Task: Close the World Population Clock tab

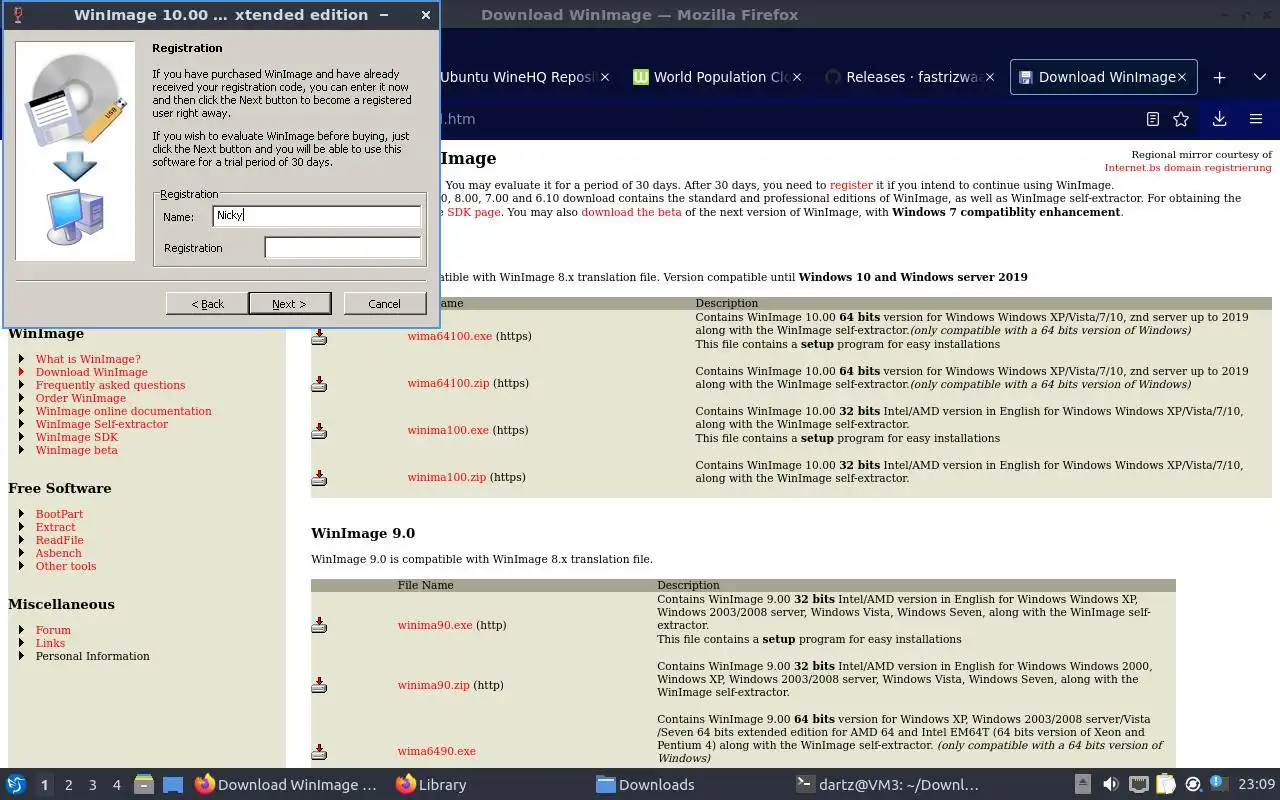Action: click(x=797, y=77)
